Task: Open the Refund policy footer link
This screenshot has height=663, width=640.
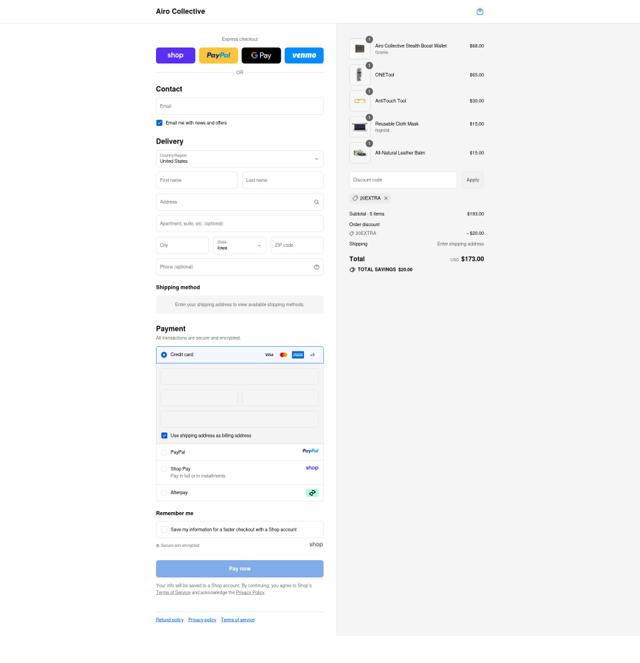Action: tap(170, 620)
